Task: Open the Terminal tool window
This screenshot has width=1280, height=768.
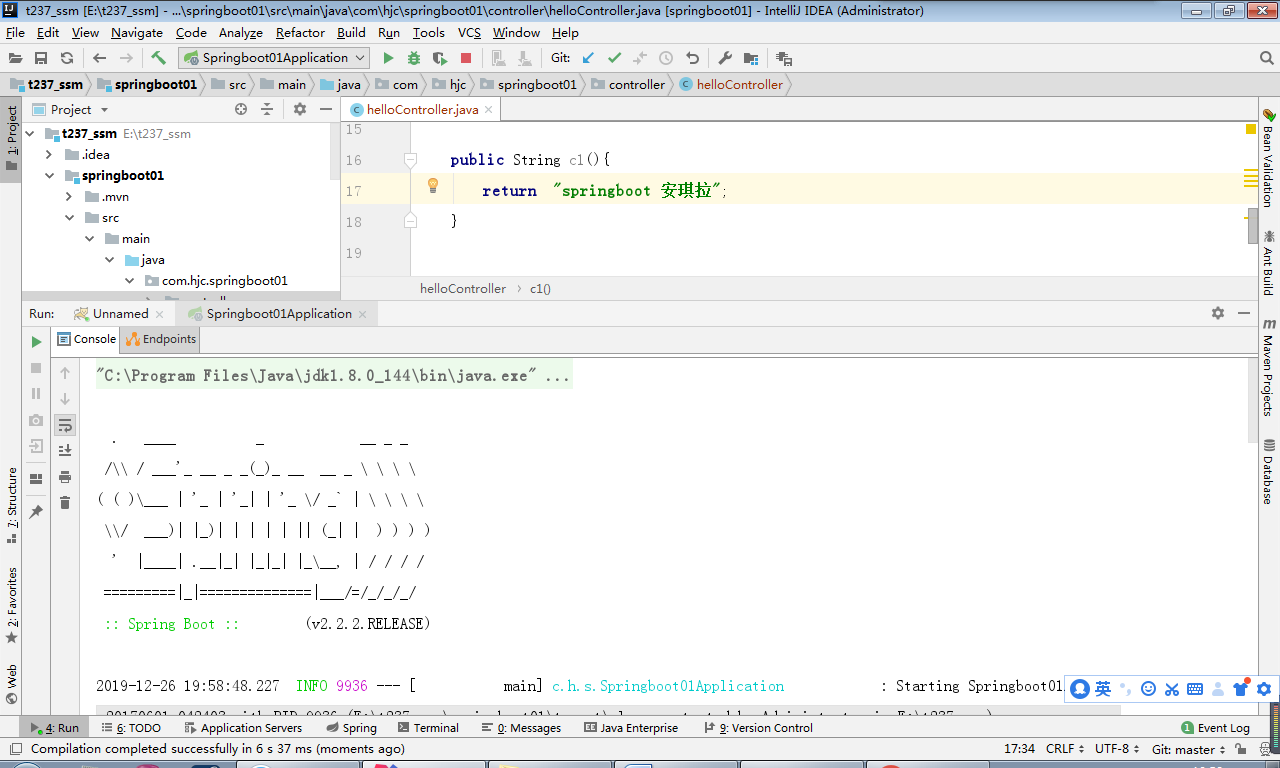Action: pos(428,728)
